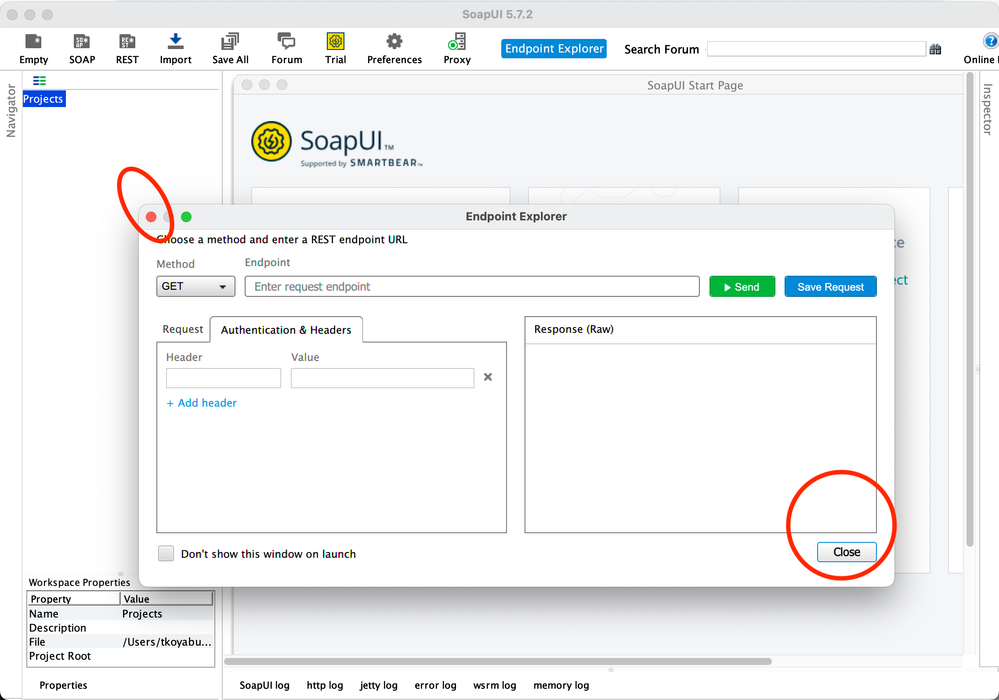Click the navigator list view icon
This screenshot has width=999, height=700.
(40, 80)
